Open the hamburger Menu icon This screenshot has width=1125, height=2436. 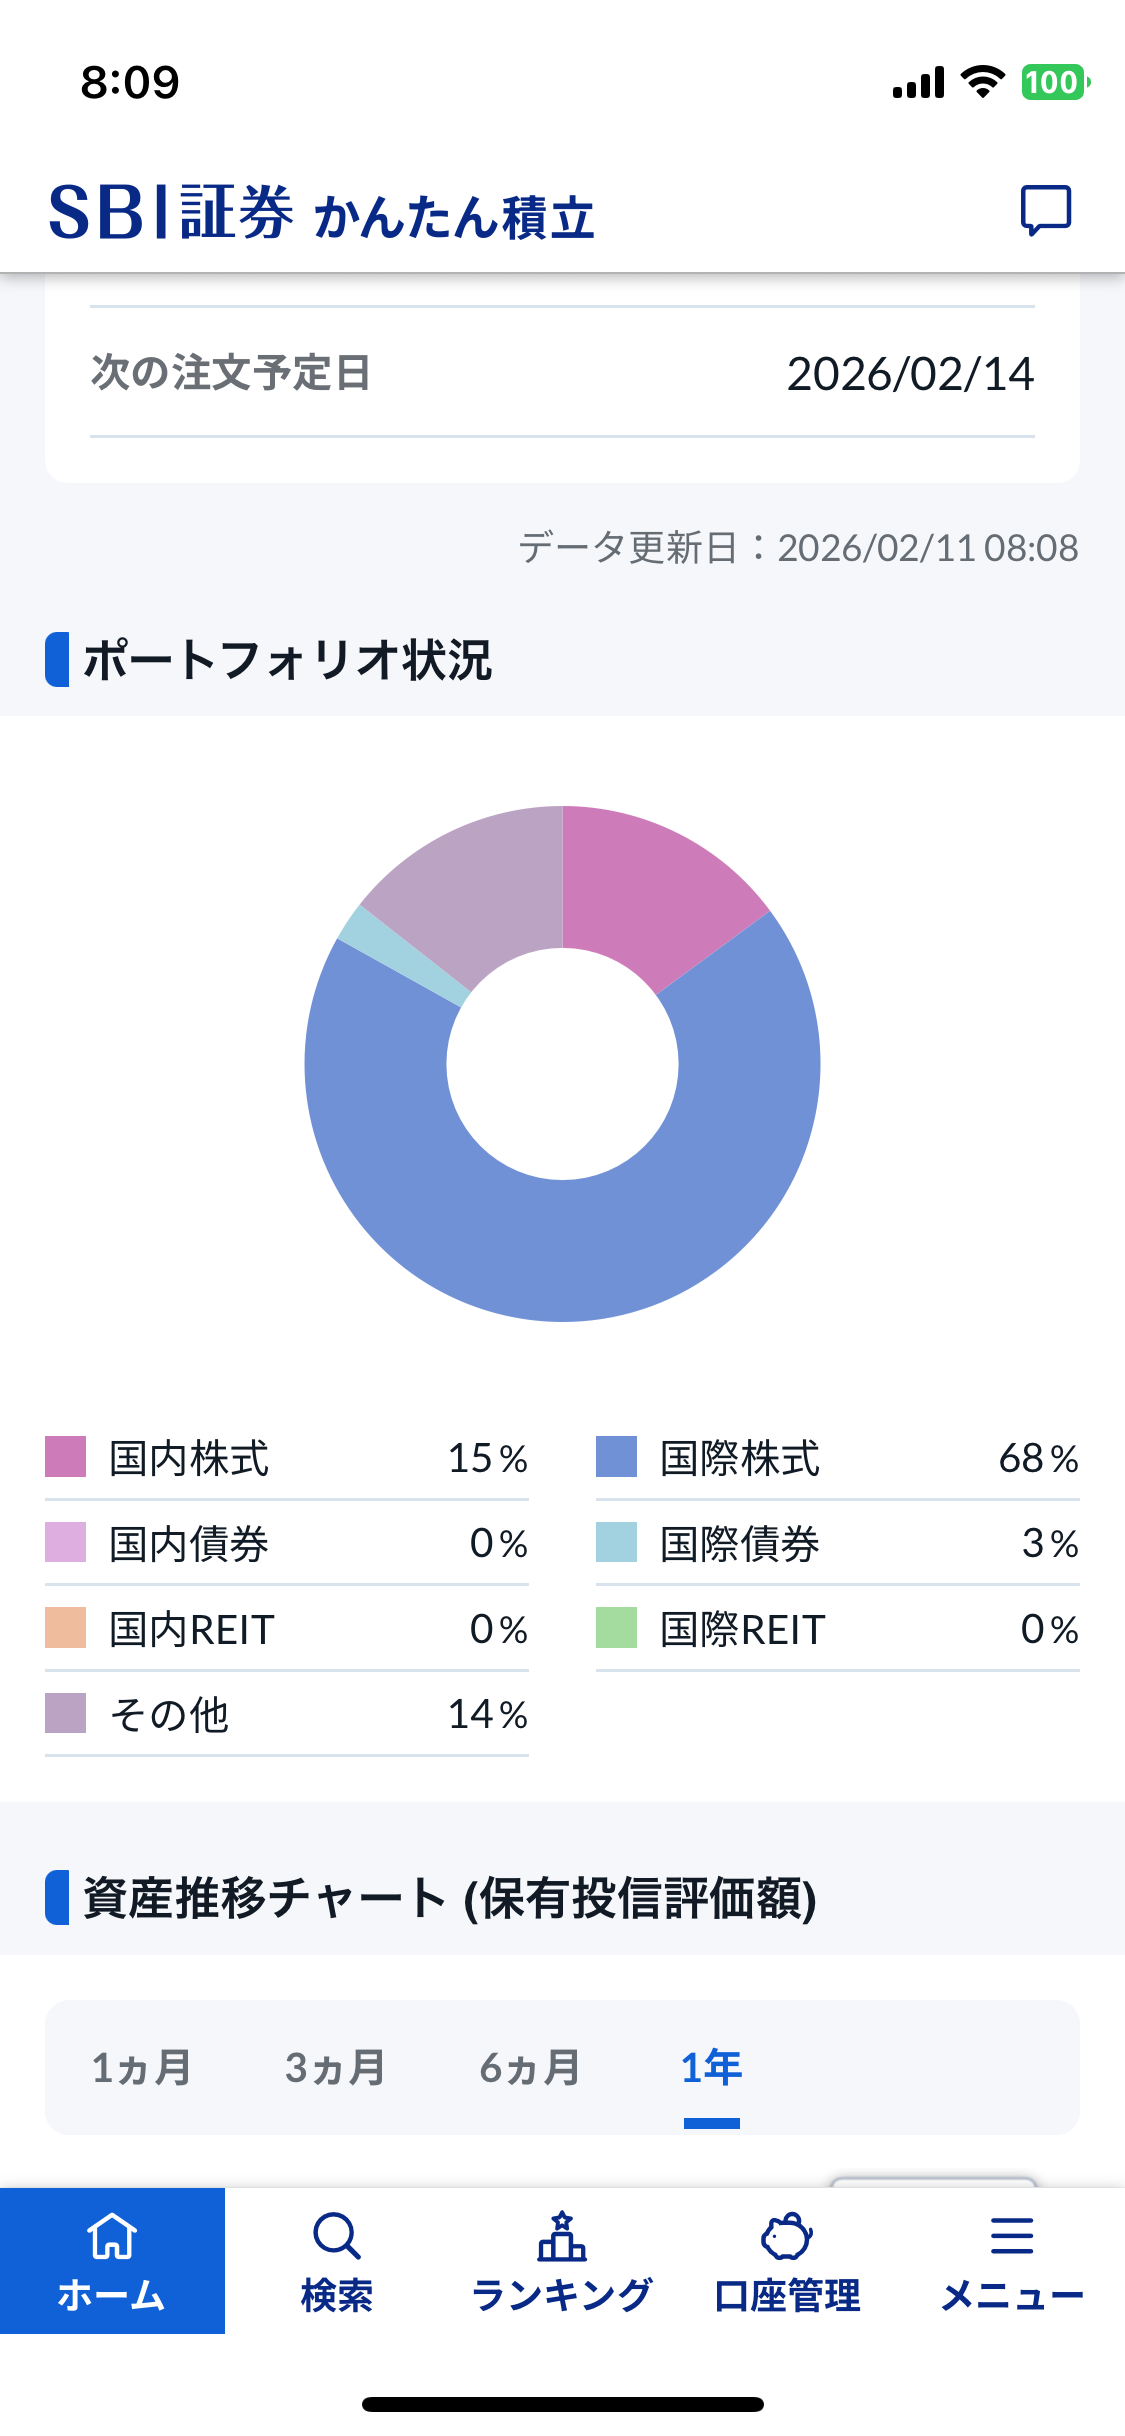(x=1012, y=2236)
